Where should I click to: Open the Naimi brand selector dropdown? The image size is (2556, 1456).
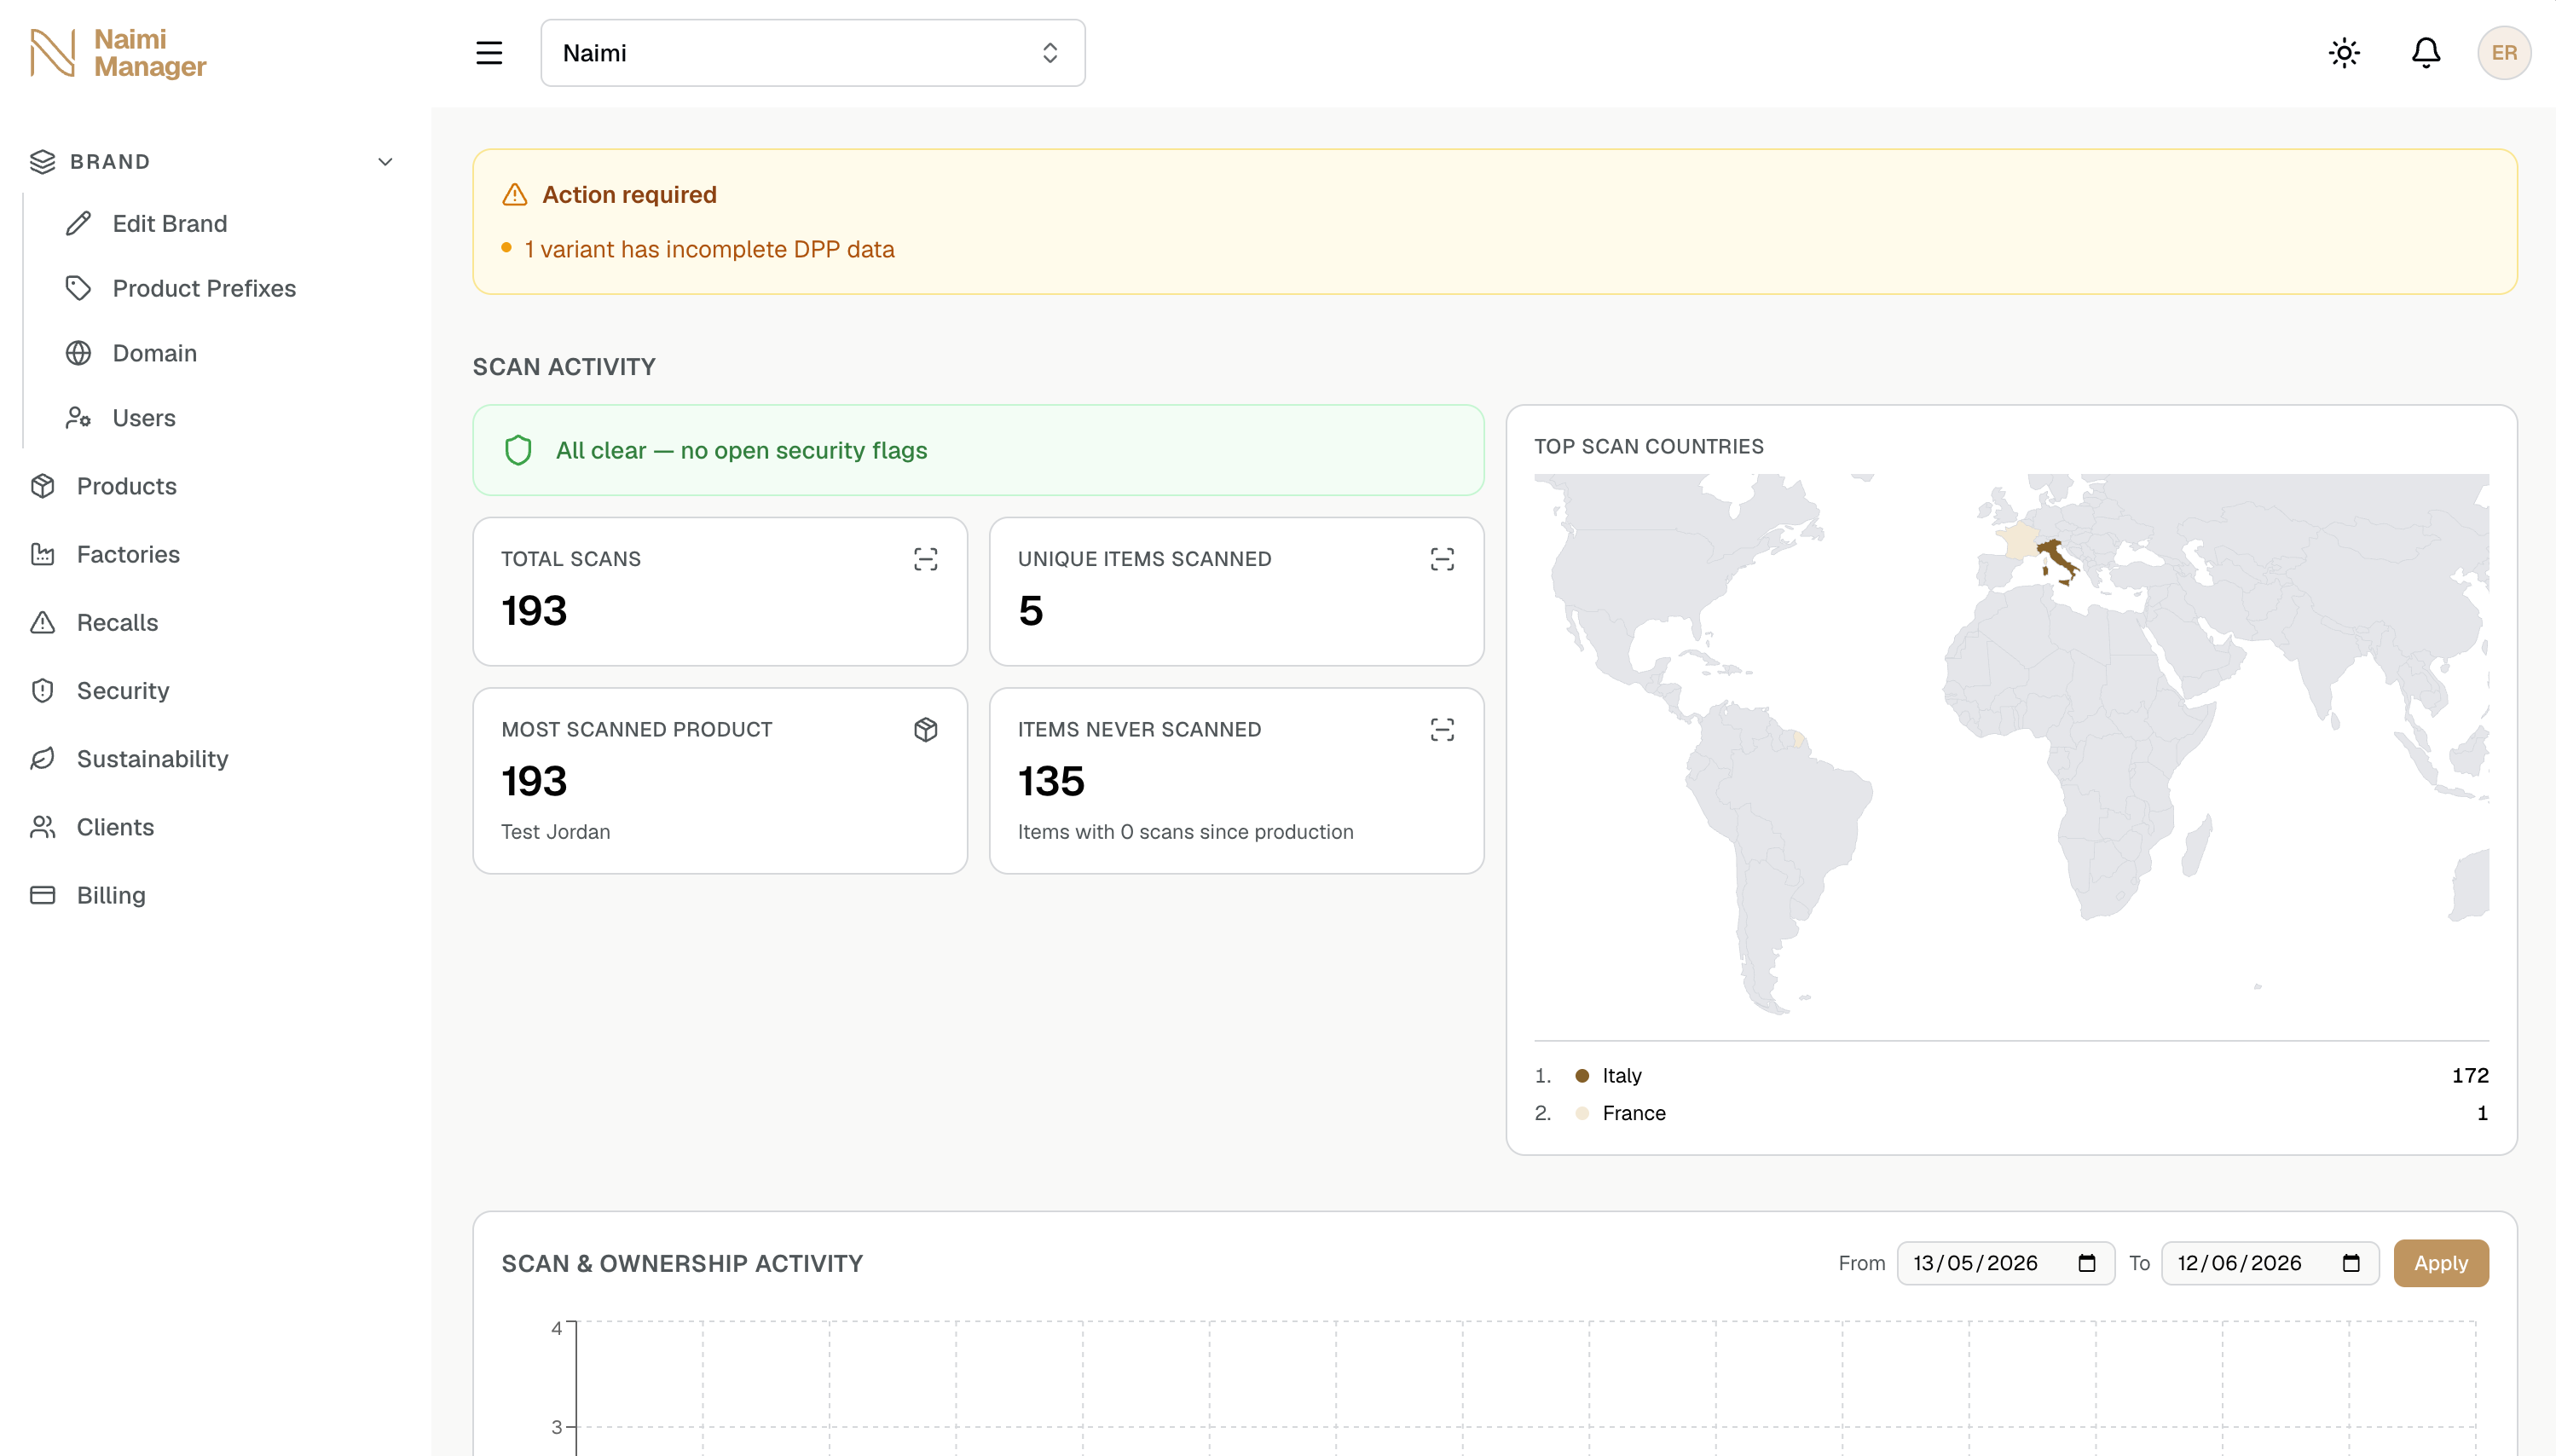[813, 53]
